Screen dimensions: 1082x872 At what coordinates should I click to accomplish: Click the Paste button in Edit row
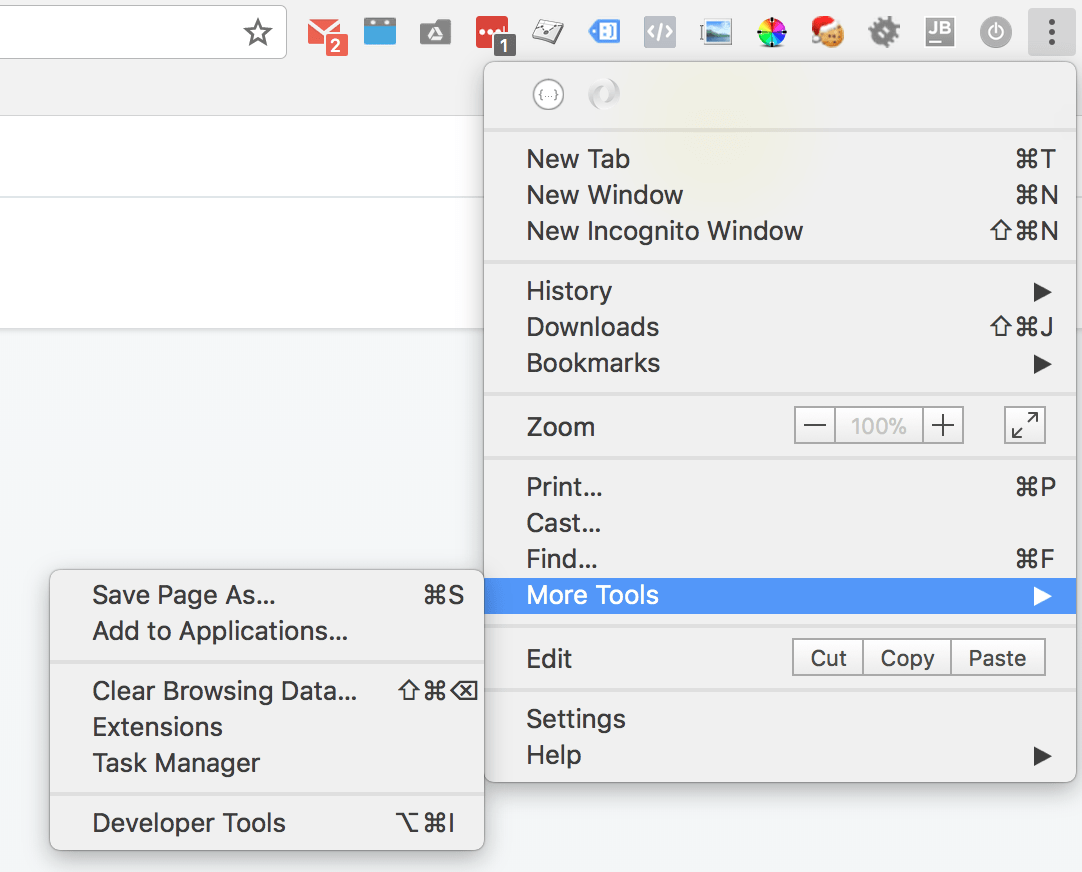pos(998,657)
